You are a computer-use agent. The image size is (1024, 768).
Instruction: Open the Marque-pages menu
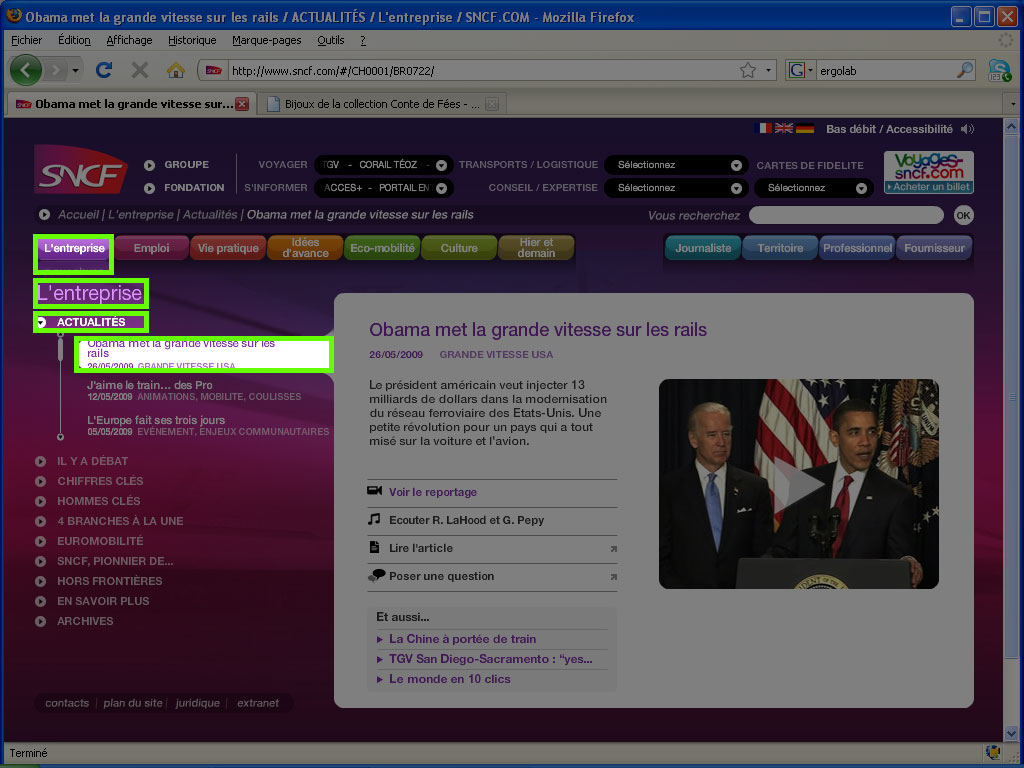[x=266, y=40]
